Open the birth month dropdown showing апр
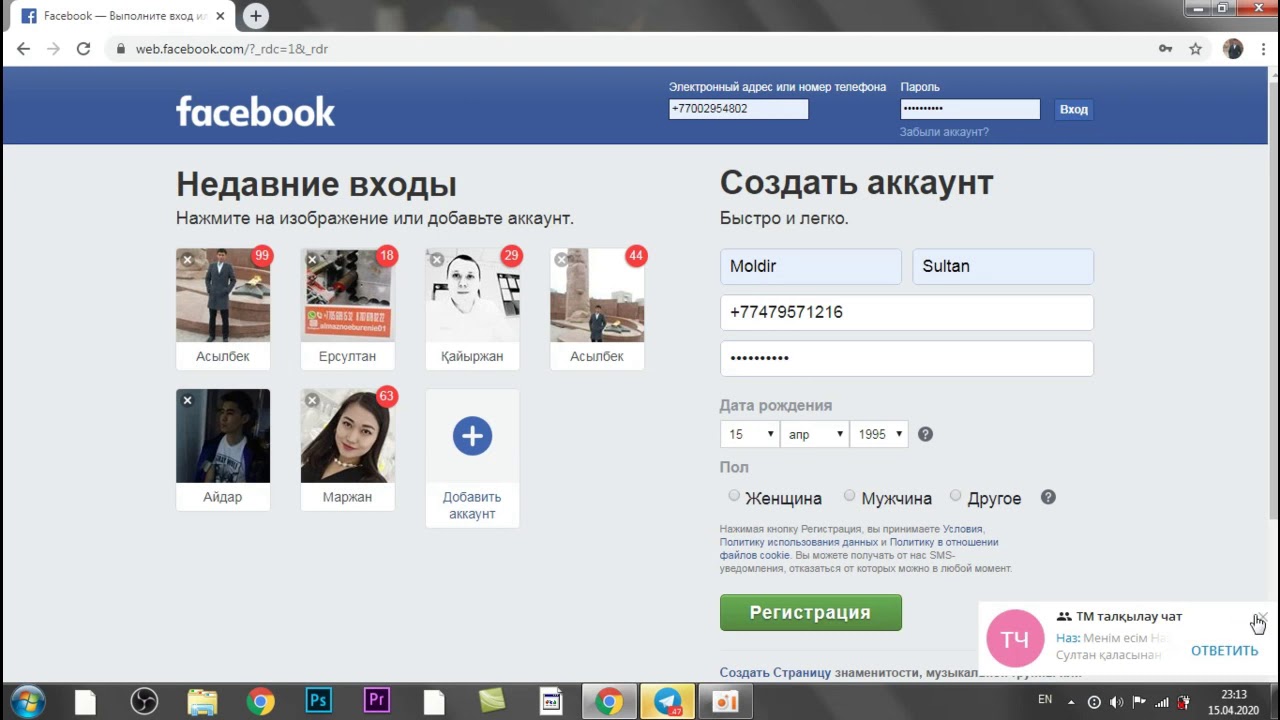This screenshot has width=1280, height=720. click(x=814, y=434)
